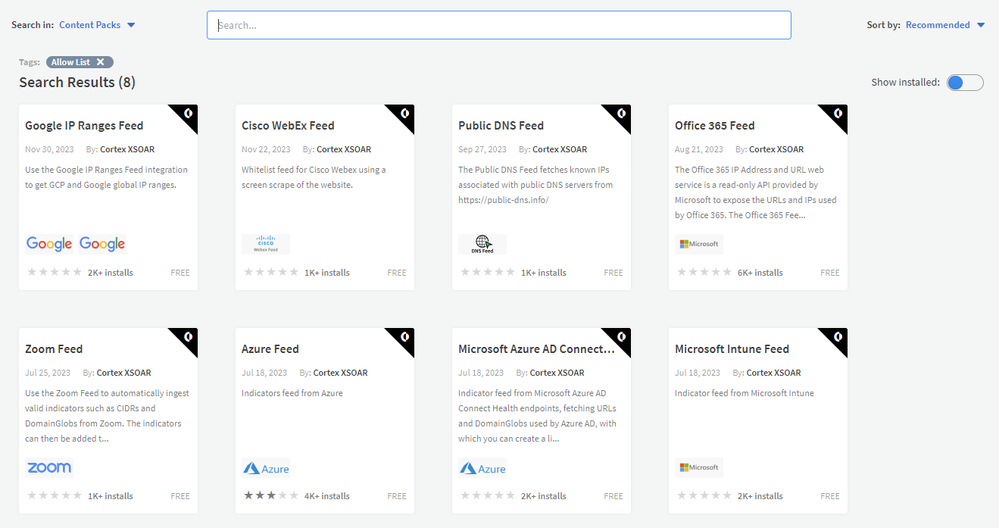Viewport: 999px width, 528px height.
Task: Click the Azure logo on Azure Feed card
Action: 266,468
